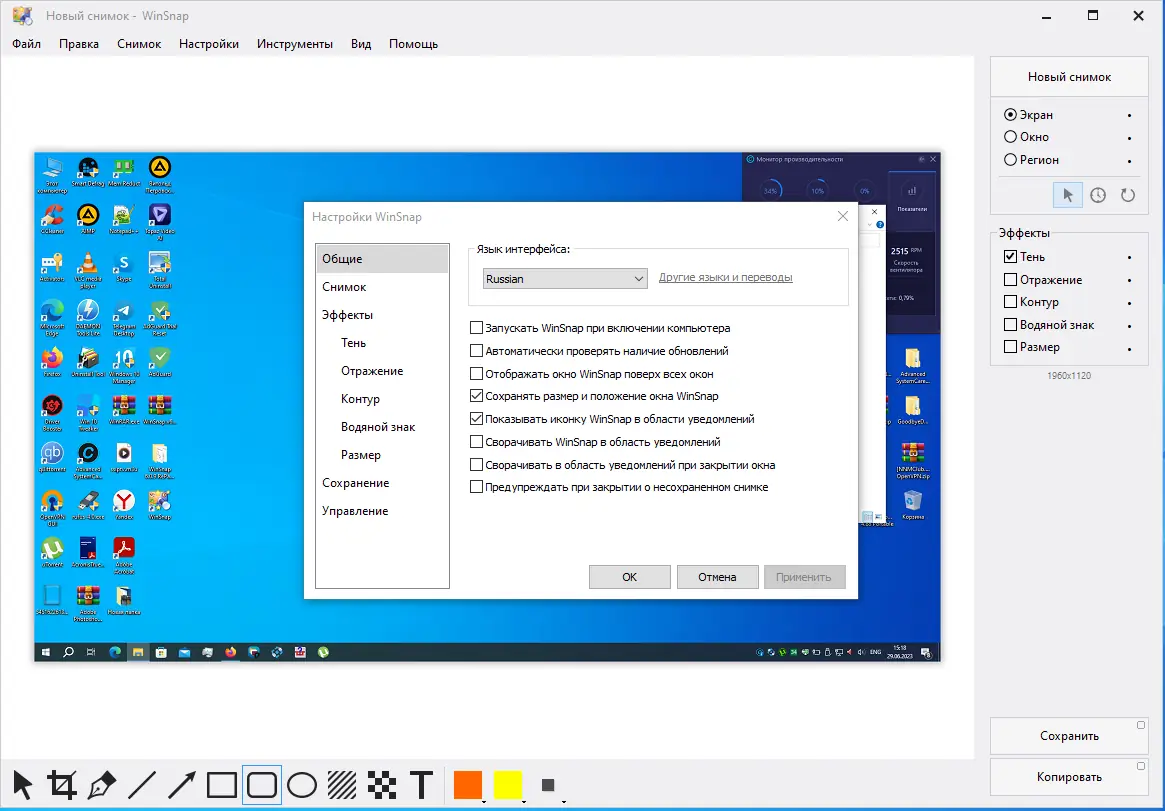This screenshot has height=811, width=1165.
Task: Select the Arrow line tool
Action: tap(182, 784)
